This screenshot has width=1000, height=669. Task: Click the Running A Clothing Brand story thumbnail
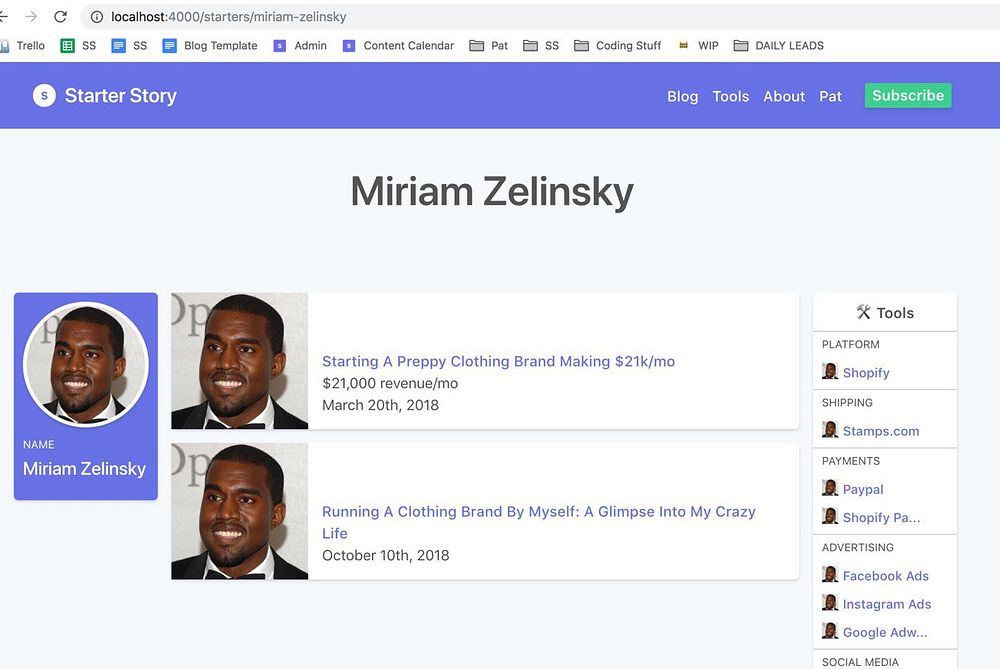[x=239, y=511]
